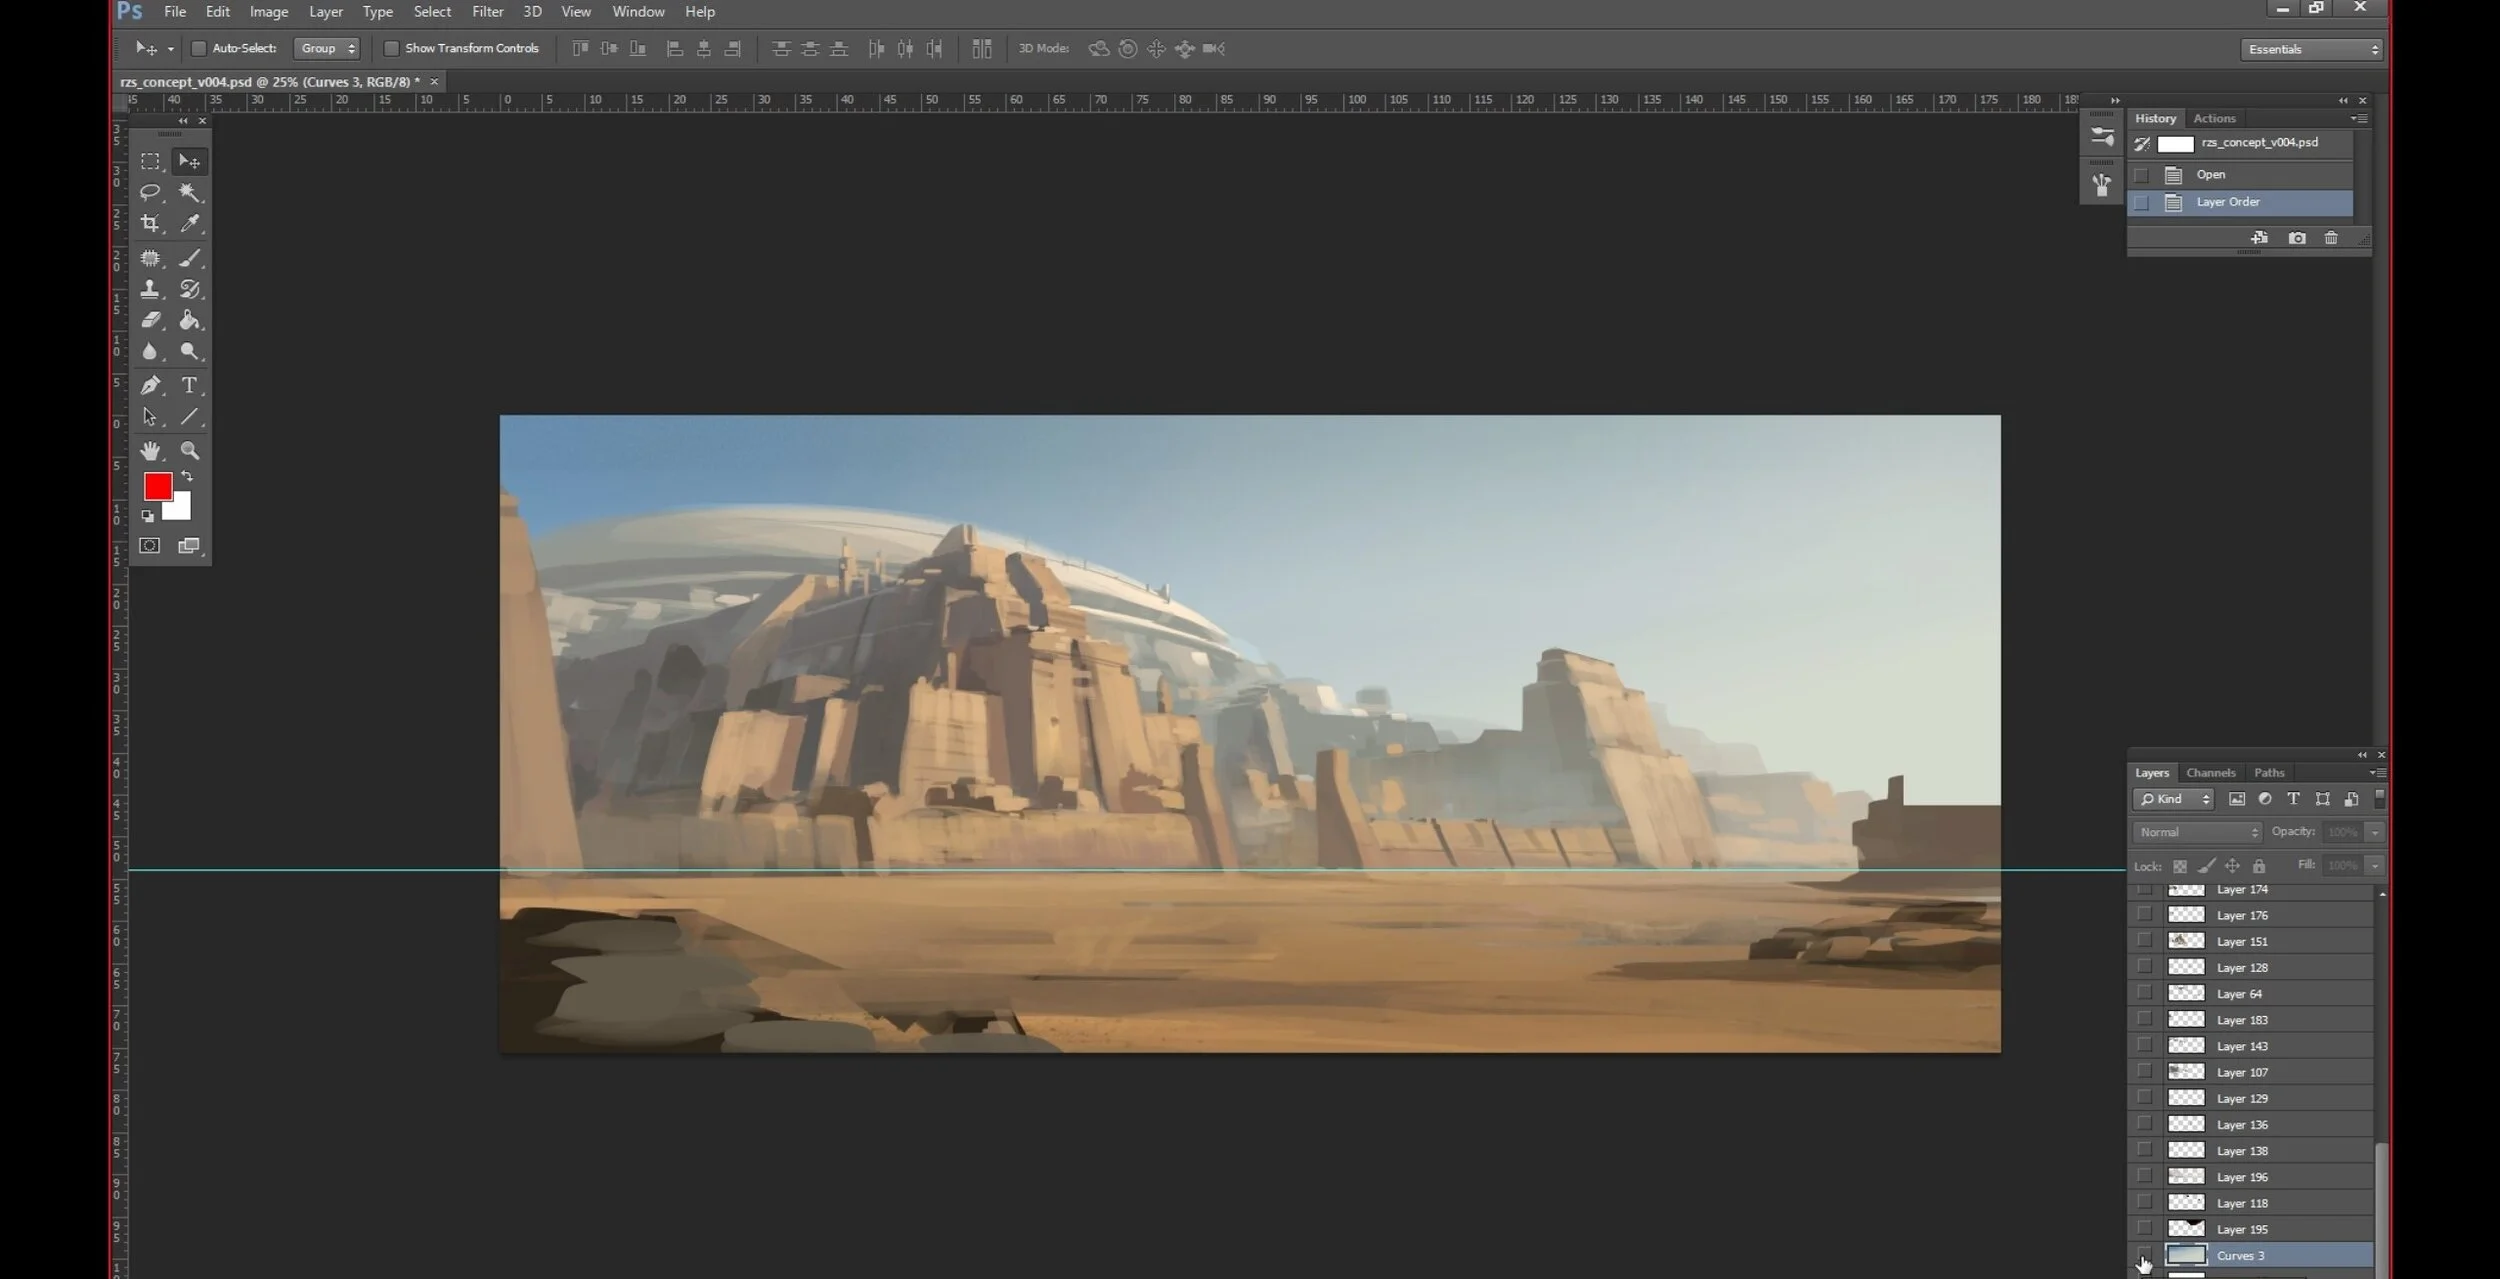
Task: Click the red foreground color swatch
Action: [x=157, y=486]
